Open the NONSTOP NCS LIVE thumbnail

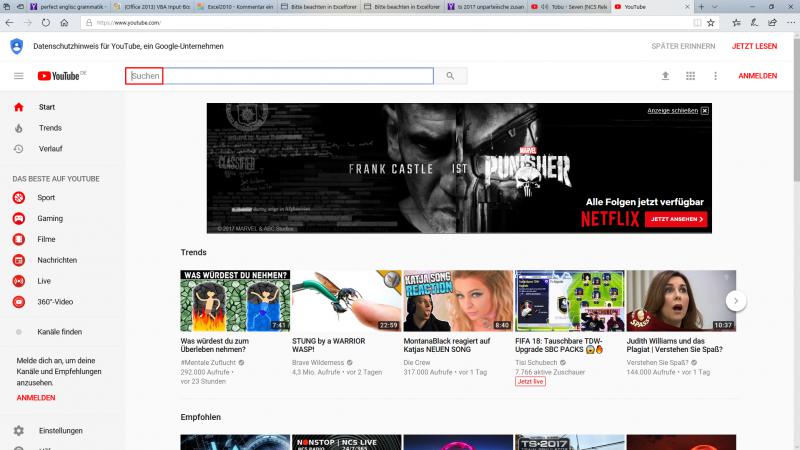[346, 442]
